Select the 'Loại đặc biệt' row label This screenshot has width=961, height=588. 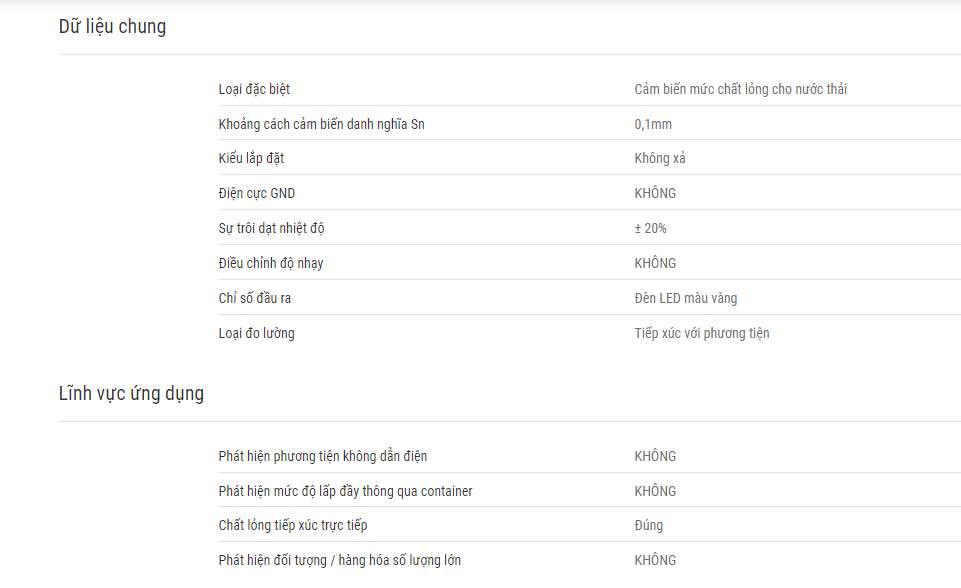point(254,90)
